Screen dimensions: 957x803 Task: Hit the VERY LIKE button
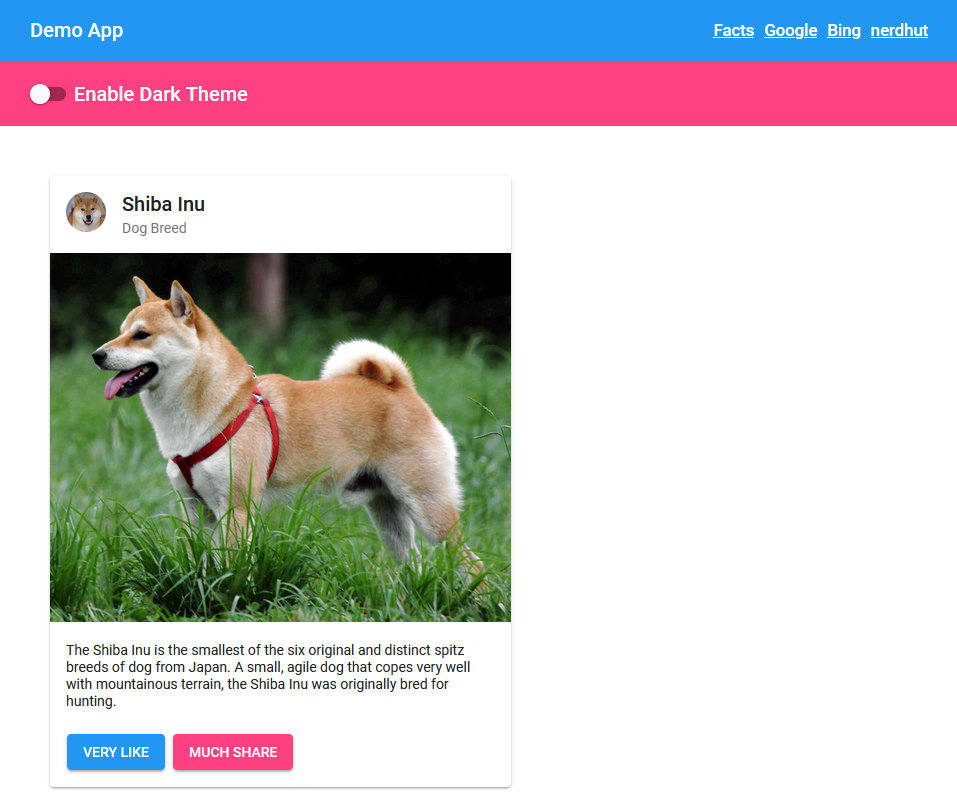(x=116, y=752)
